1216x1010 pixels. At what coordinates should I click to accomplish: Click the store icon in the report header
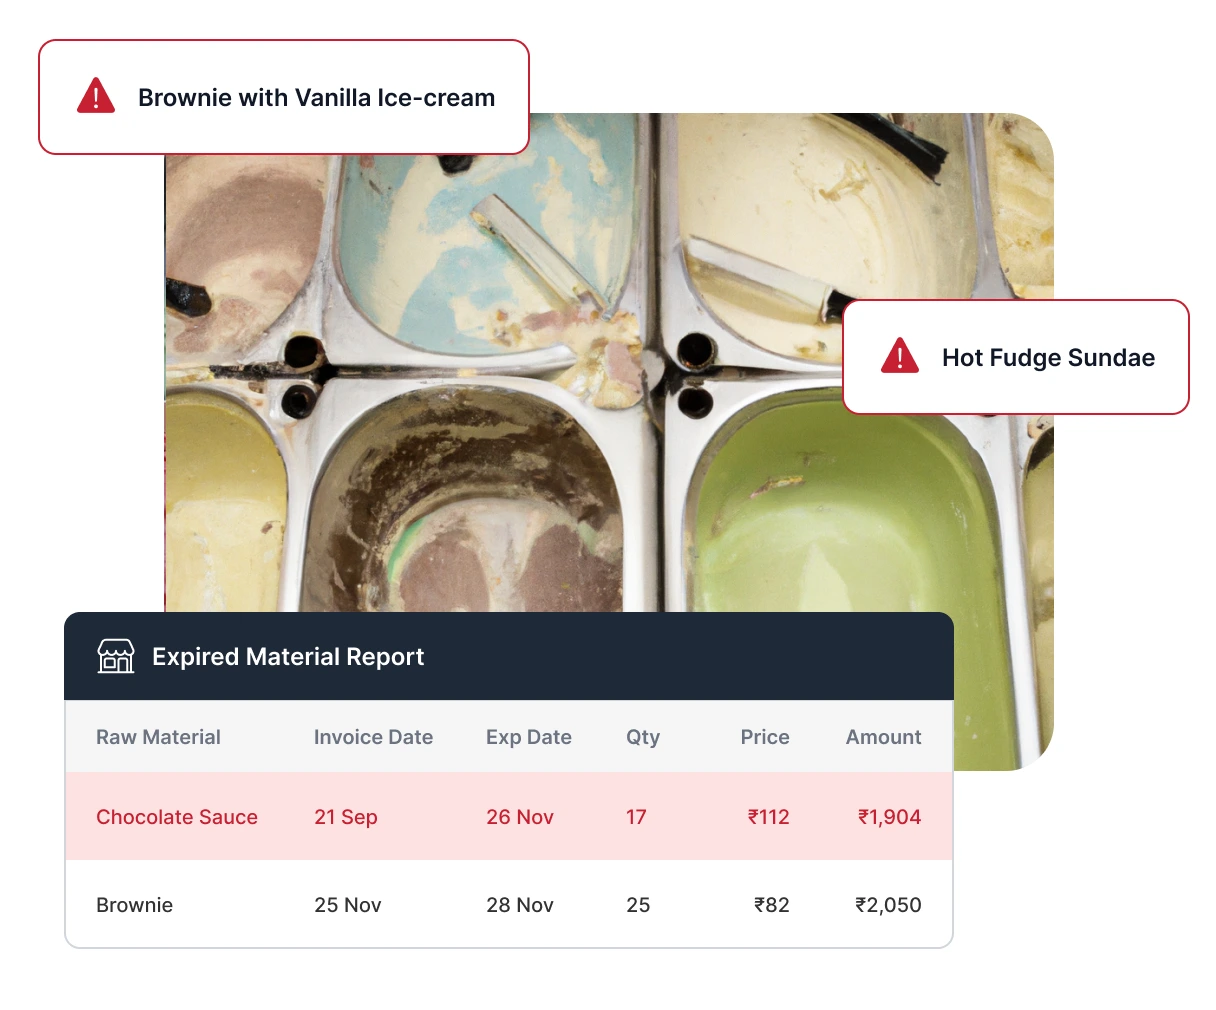tap(116, 656)
